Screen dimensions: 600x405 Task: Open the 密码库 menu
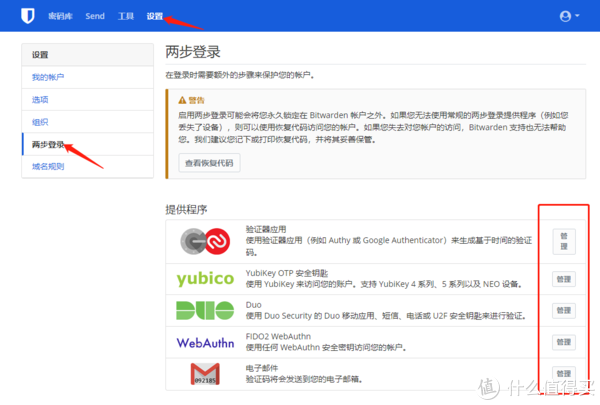click(60, 16)
